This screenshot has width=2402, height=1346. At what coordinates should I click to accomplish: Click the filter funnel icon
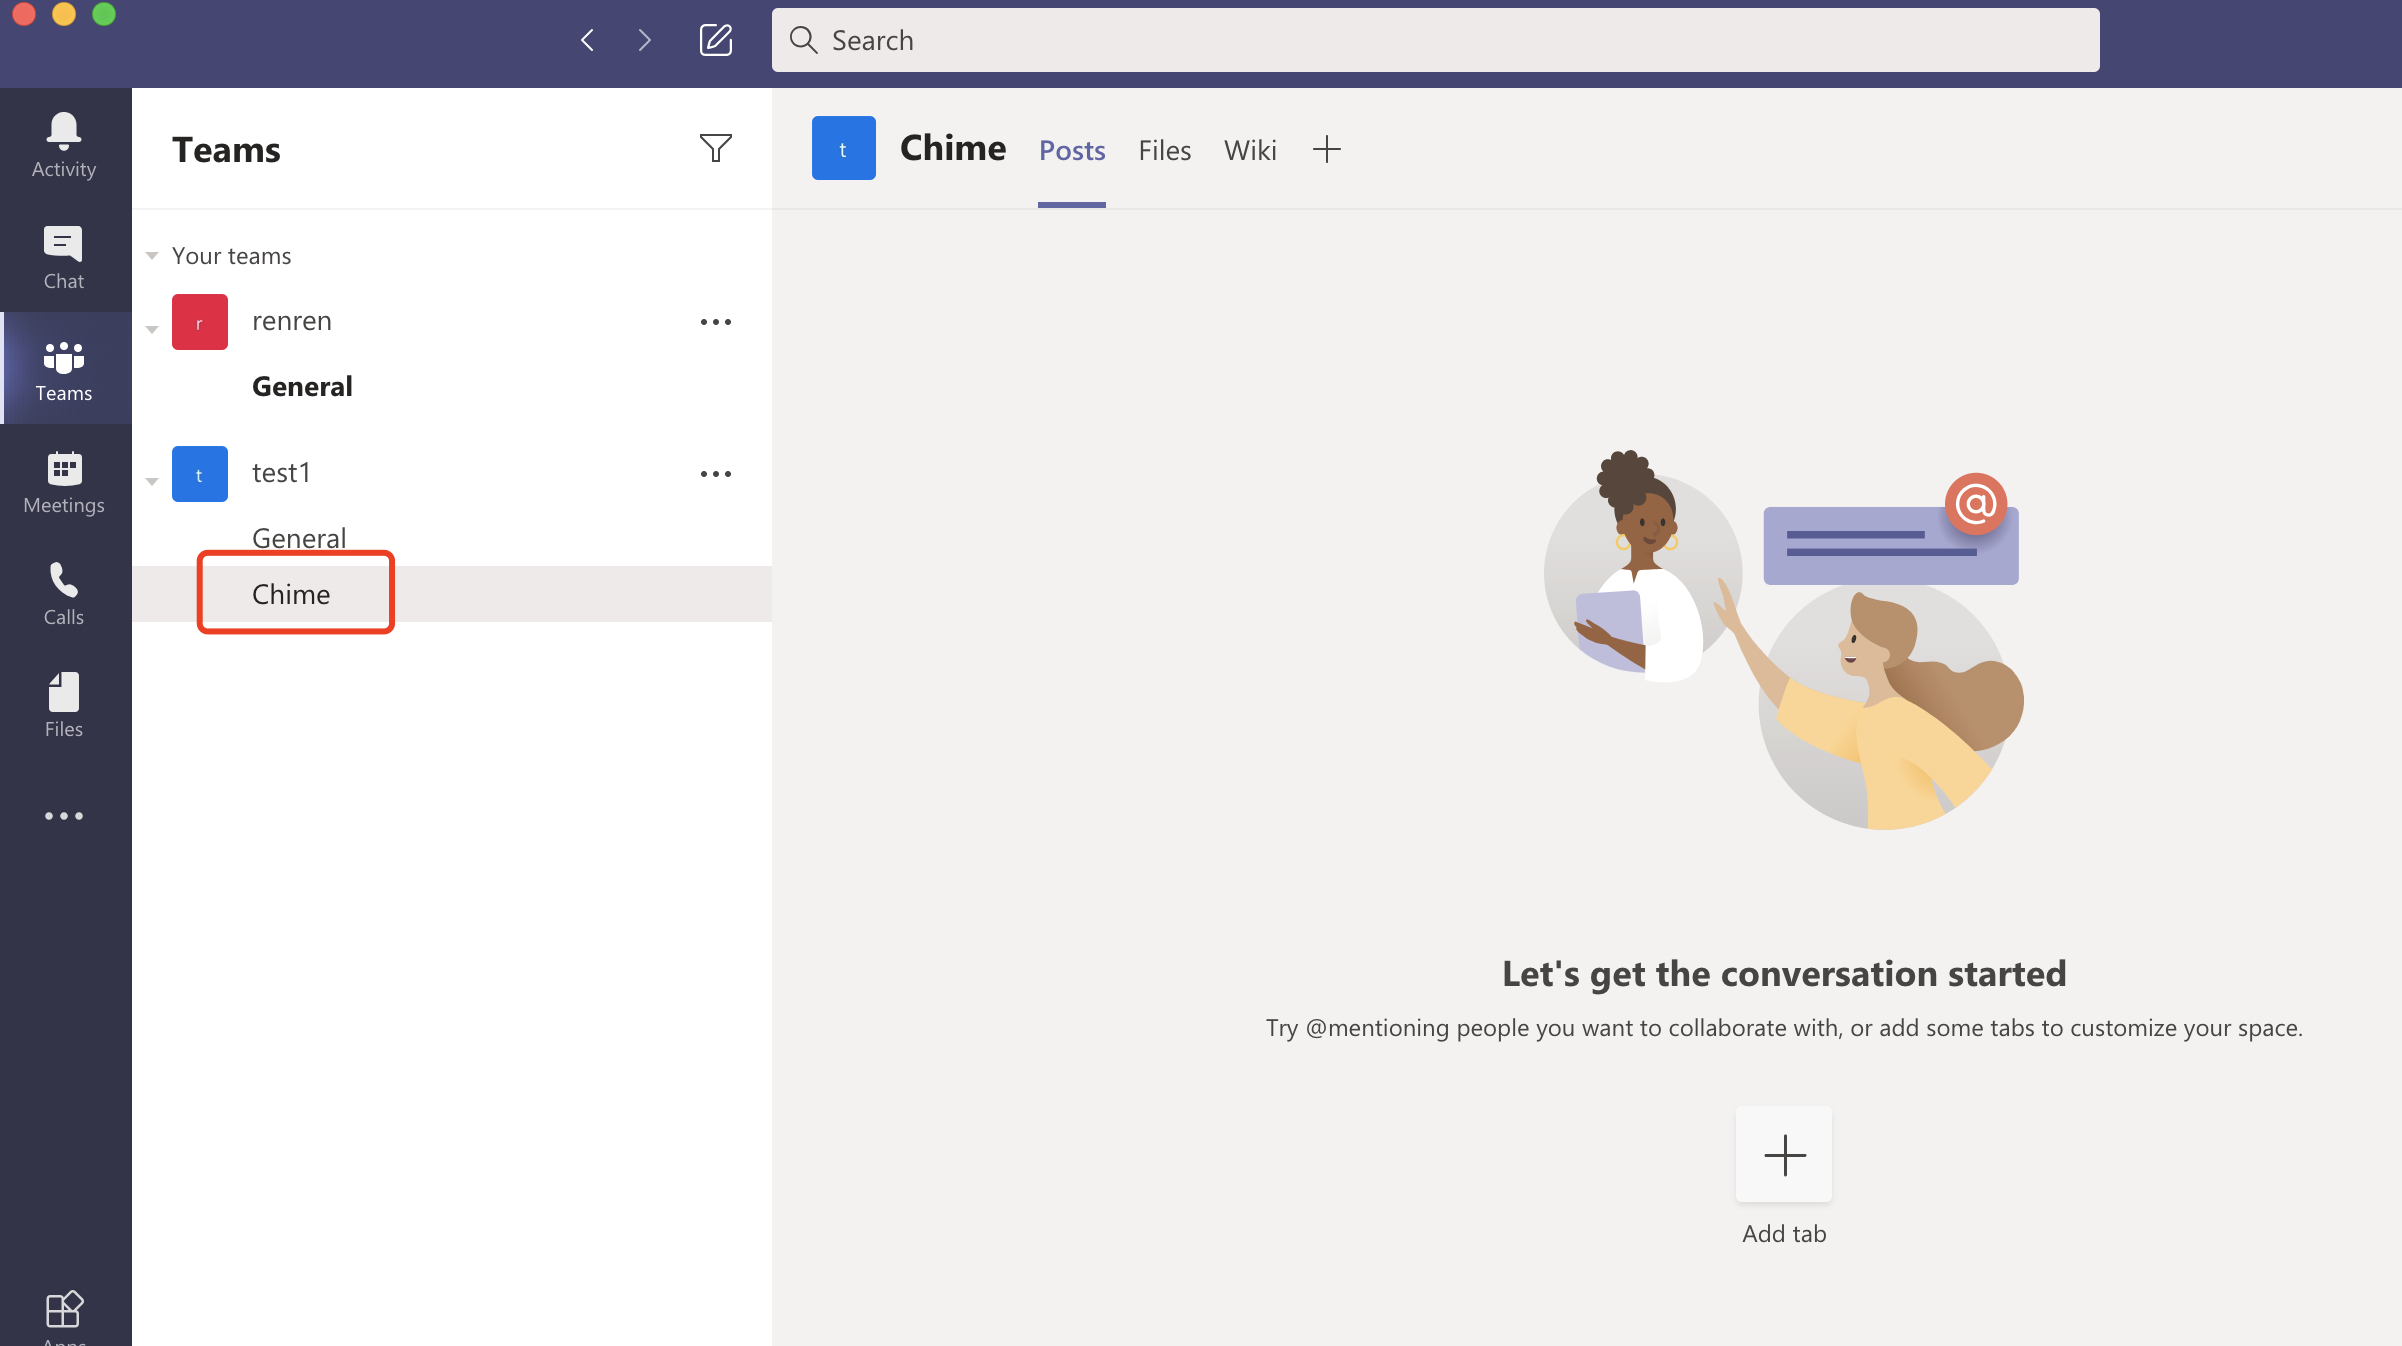click(716, 148)
